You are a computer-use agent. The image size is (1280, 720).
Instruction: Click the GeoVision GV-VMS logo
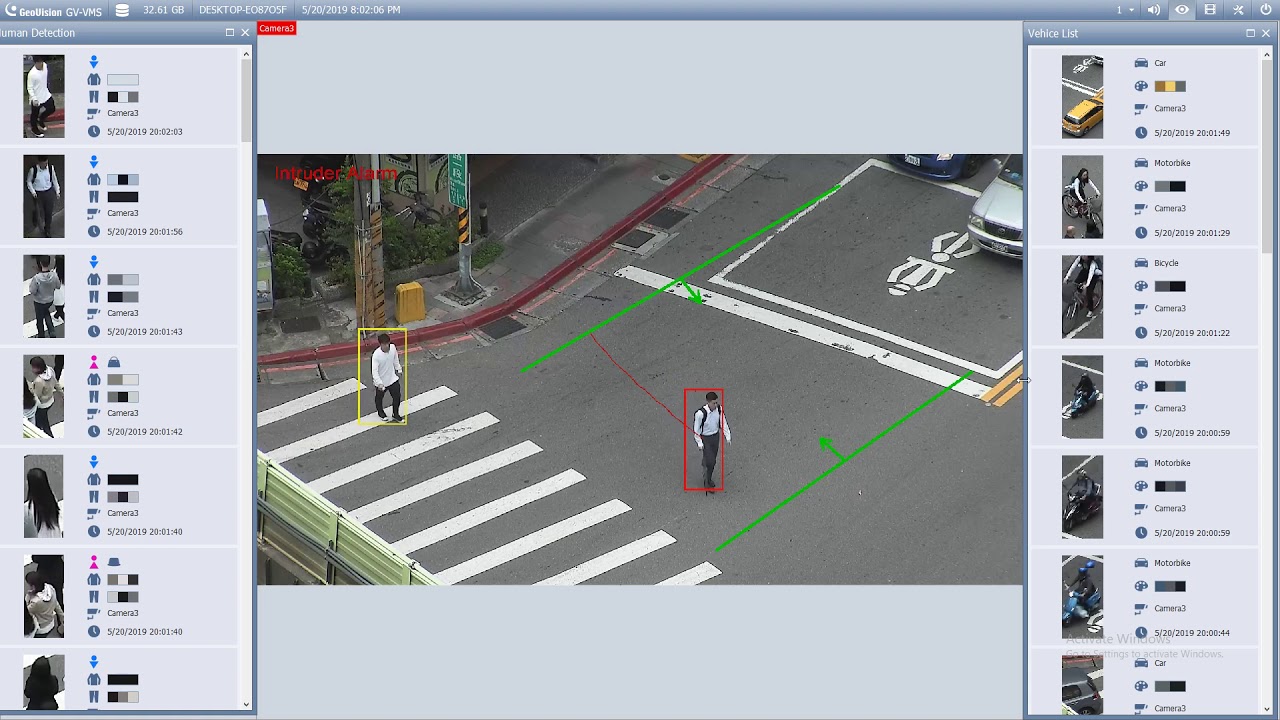click(x=53, y=10)
